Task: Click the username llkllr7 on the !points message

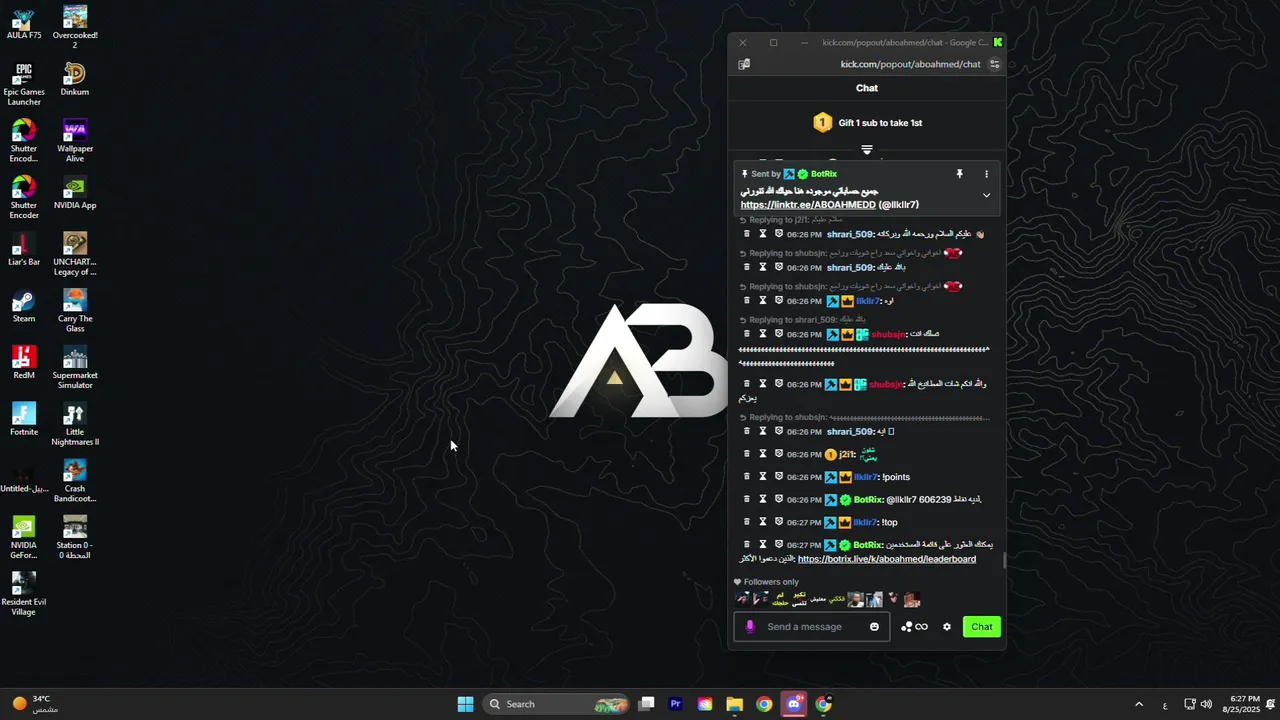Action: pyautogui.click(x=866, y=477)
